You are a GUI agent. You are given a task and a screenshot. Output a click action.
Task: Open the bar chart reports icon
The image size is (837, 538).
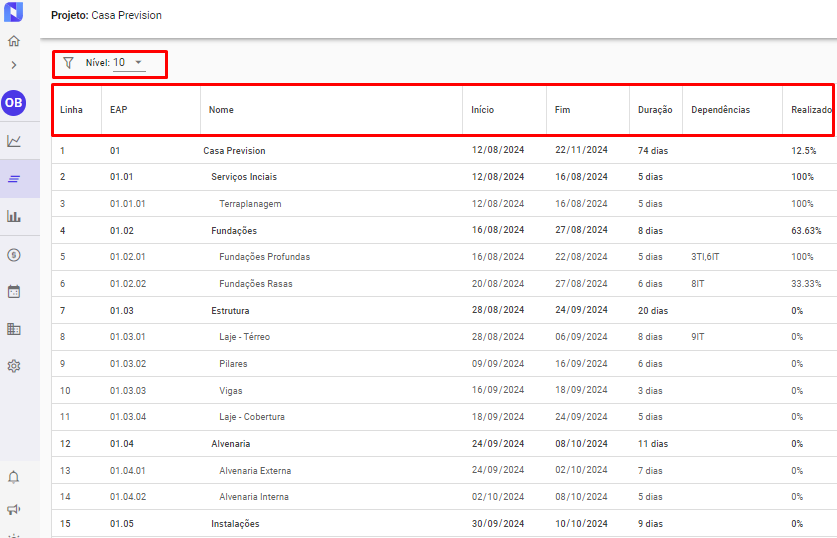14,216
